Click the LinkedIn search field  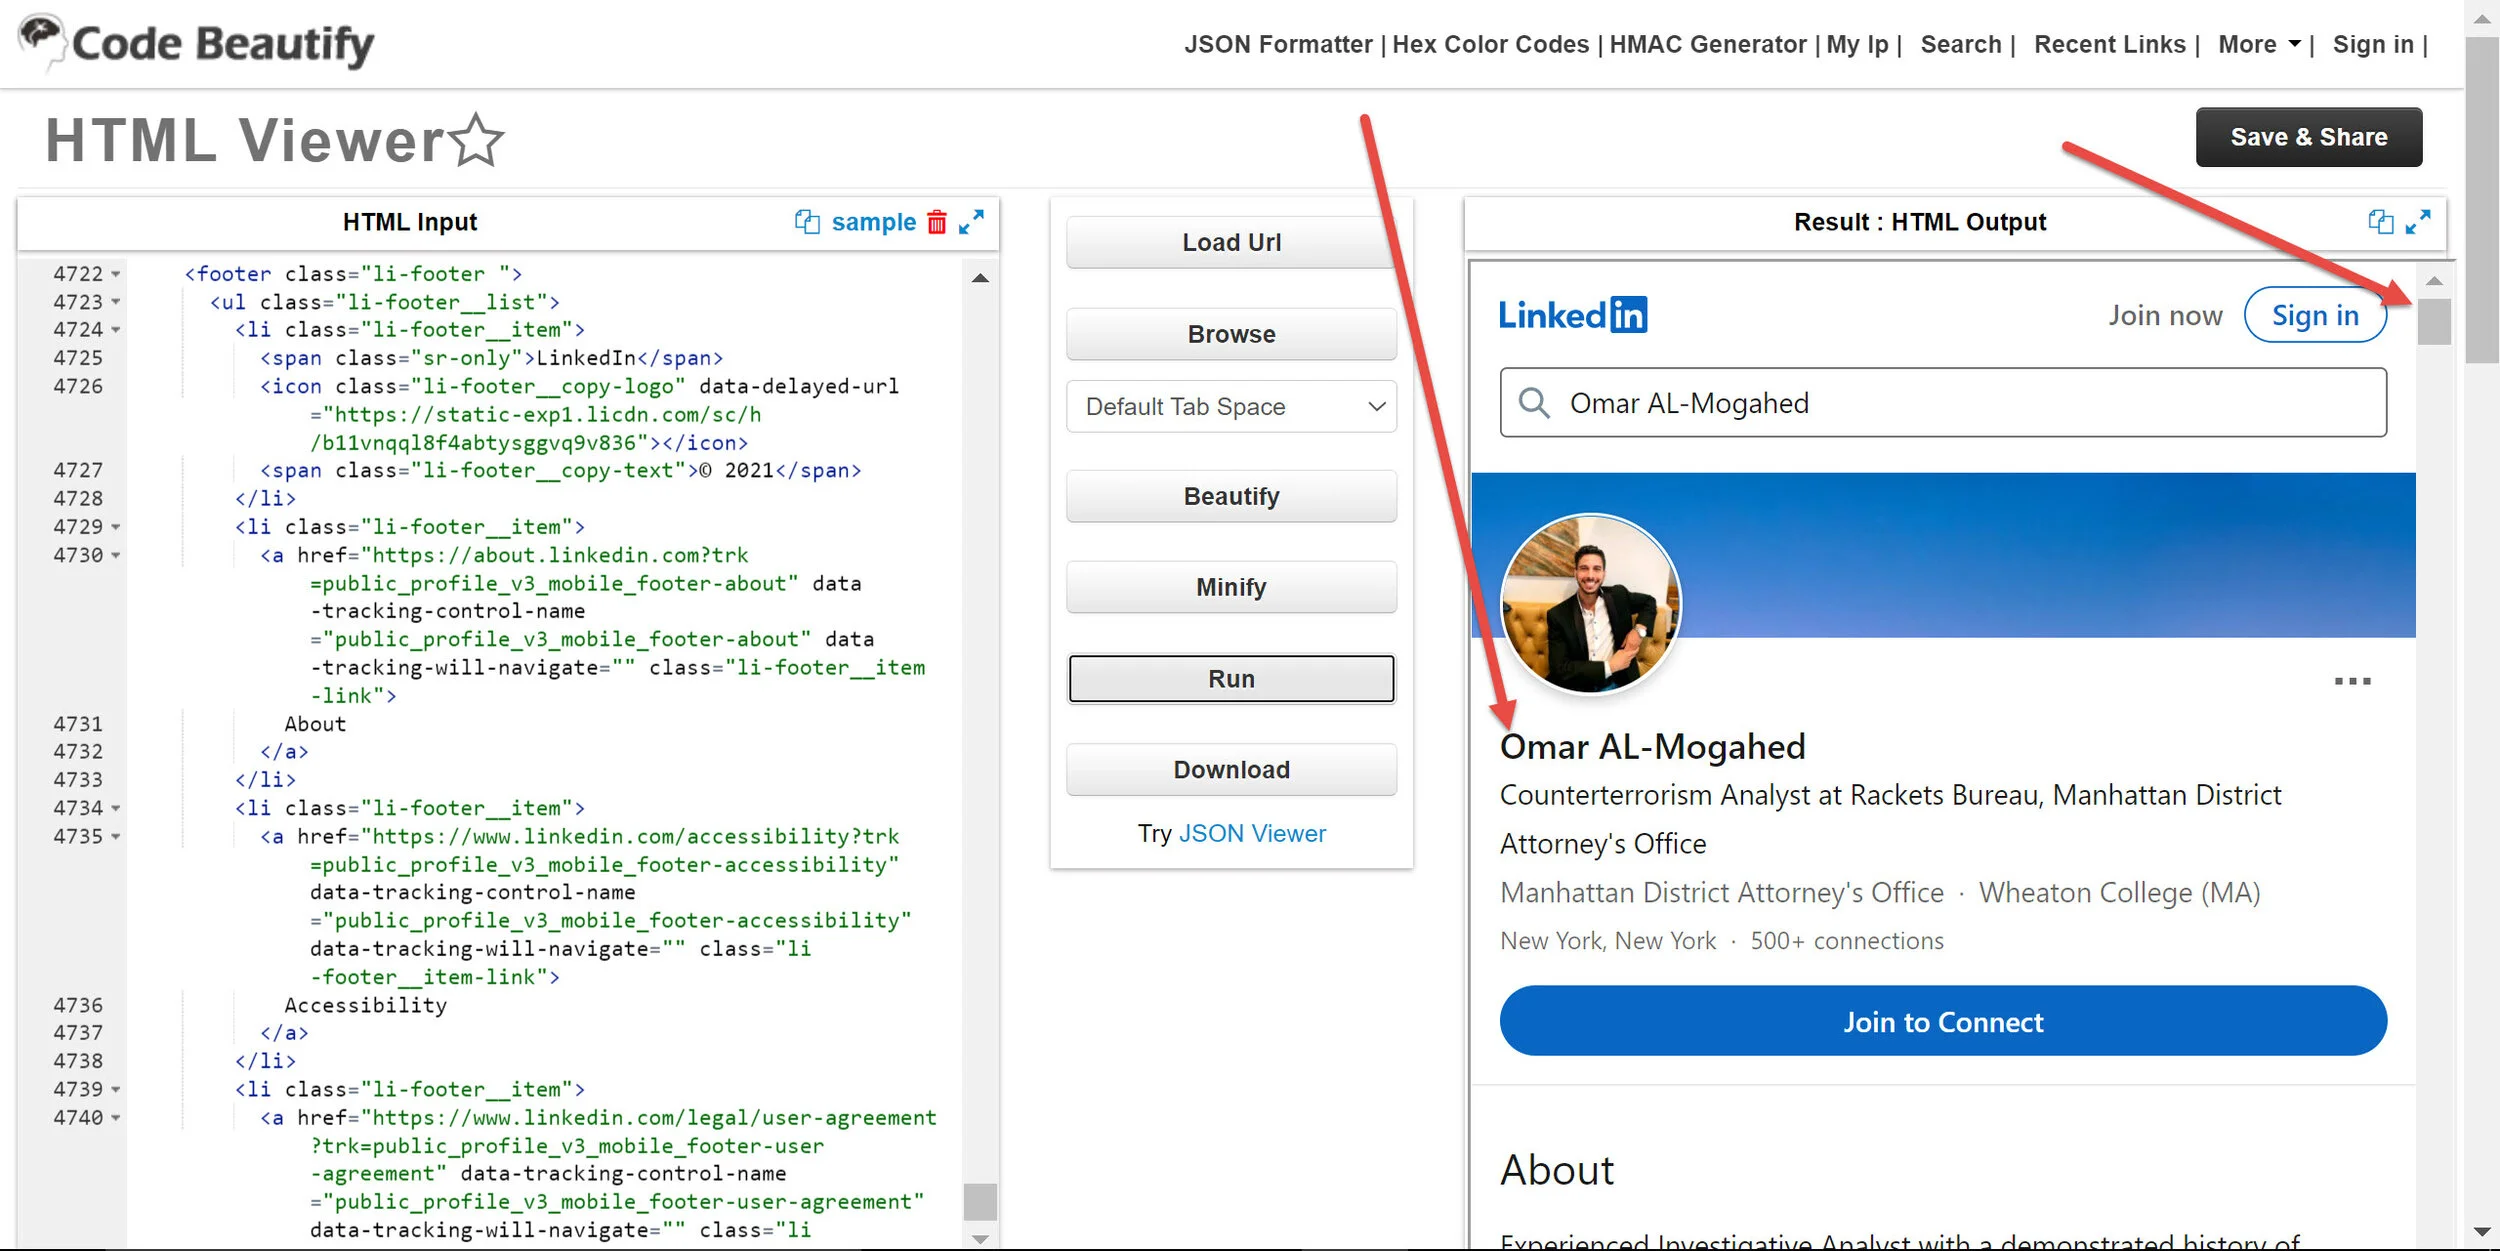1943,403
